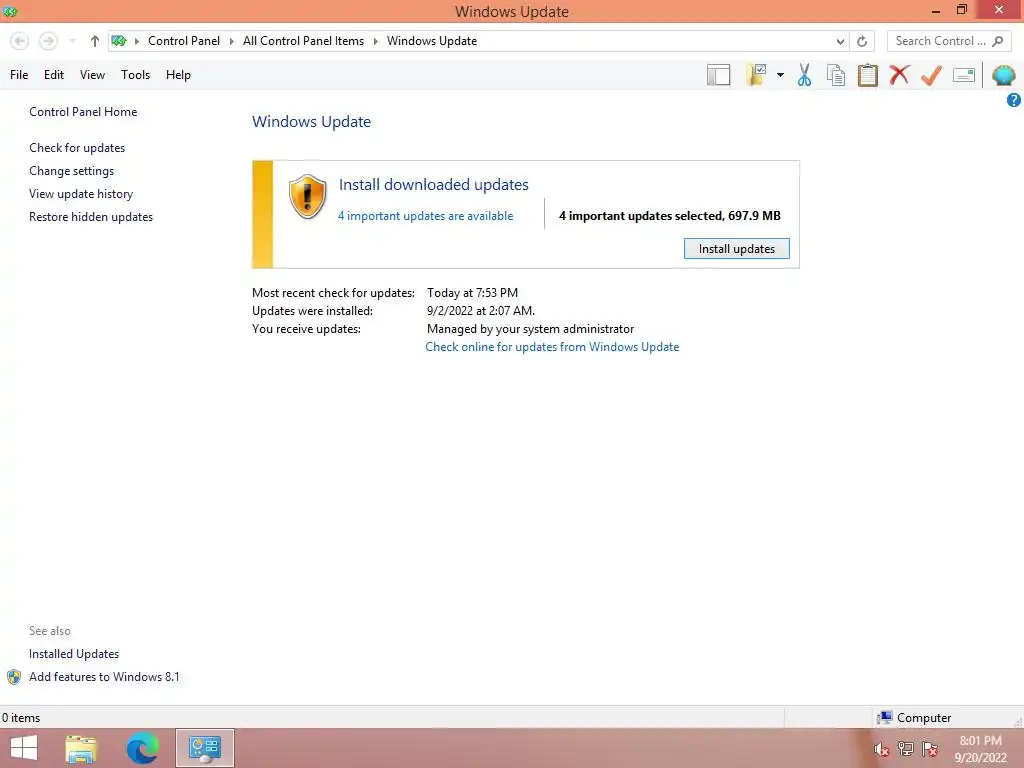Click the Install updates button
The image size is (1024, 768).
tap(737, 249)
